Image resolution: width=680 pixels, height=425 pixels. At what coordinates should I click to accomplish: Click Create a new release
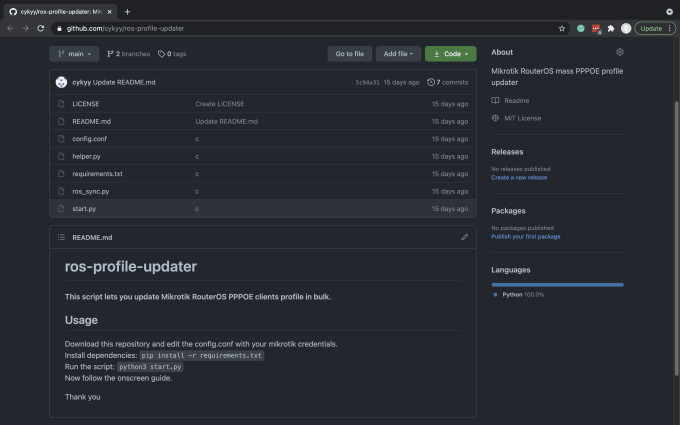(x=519, y=177)
